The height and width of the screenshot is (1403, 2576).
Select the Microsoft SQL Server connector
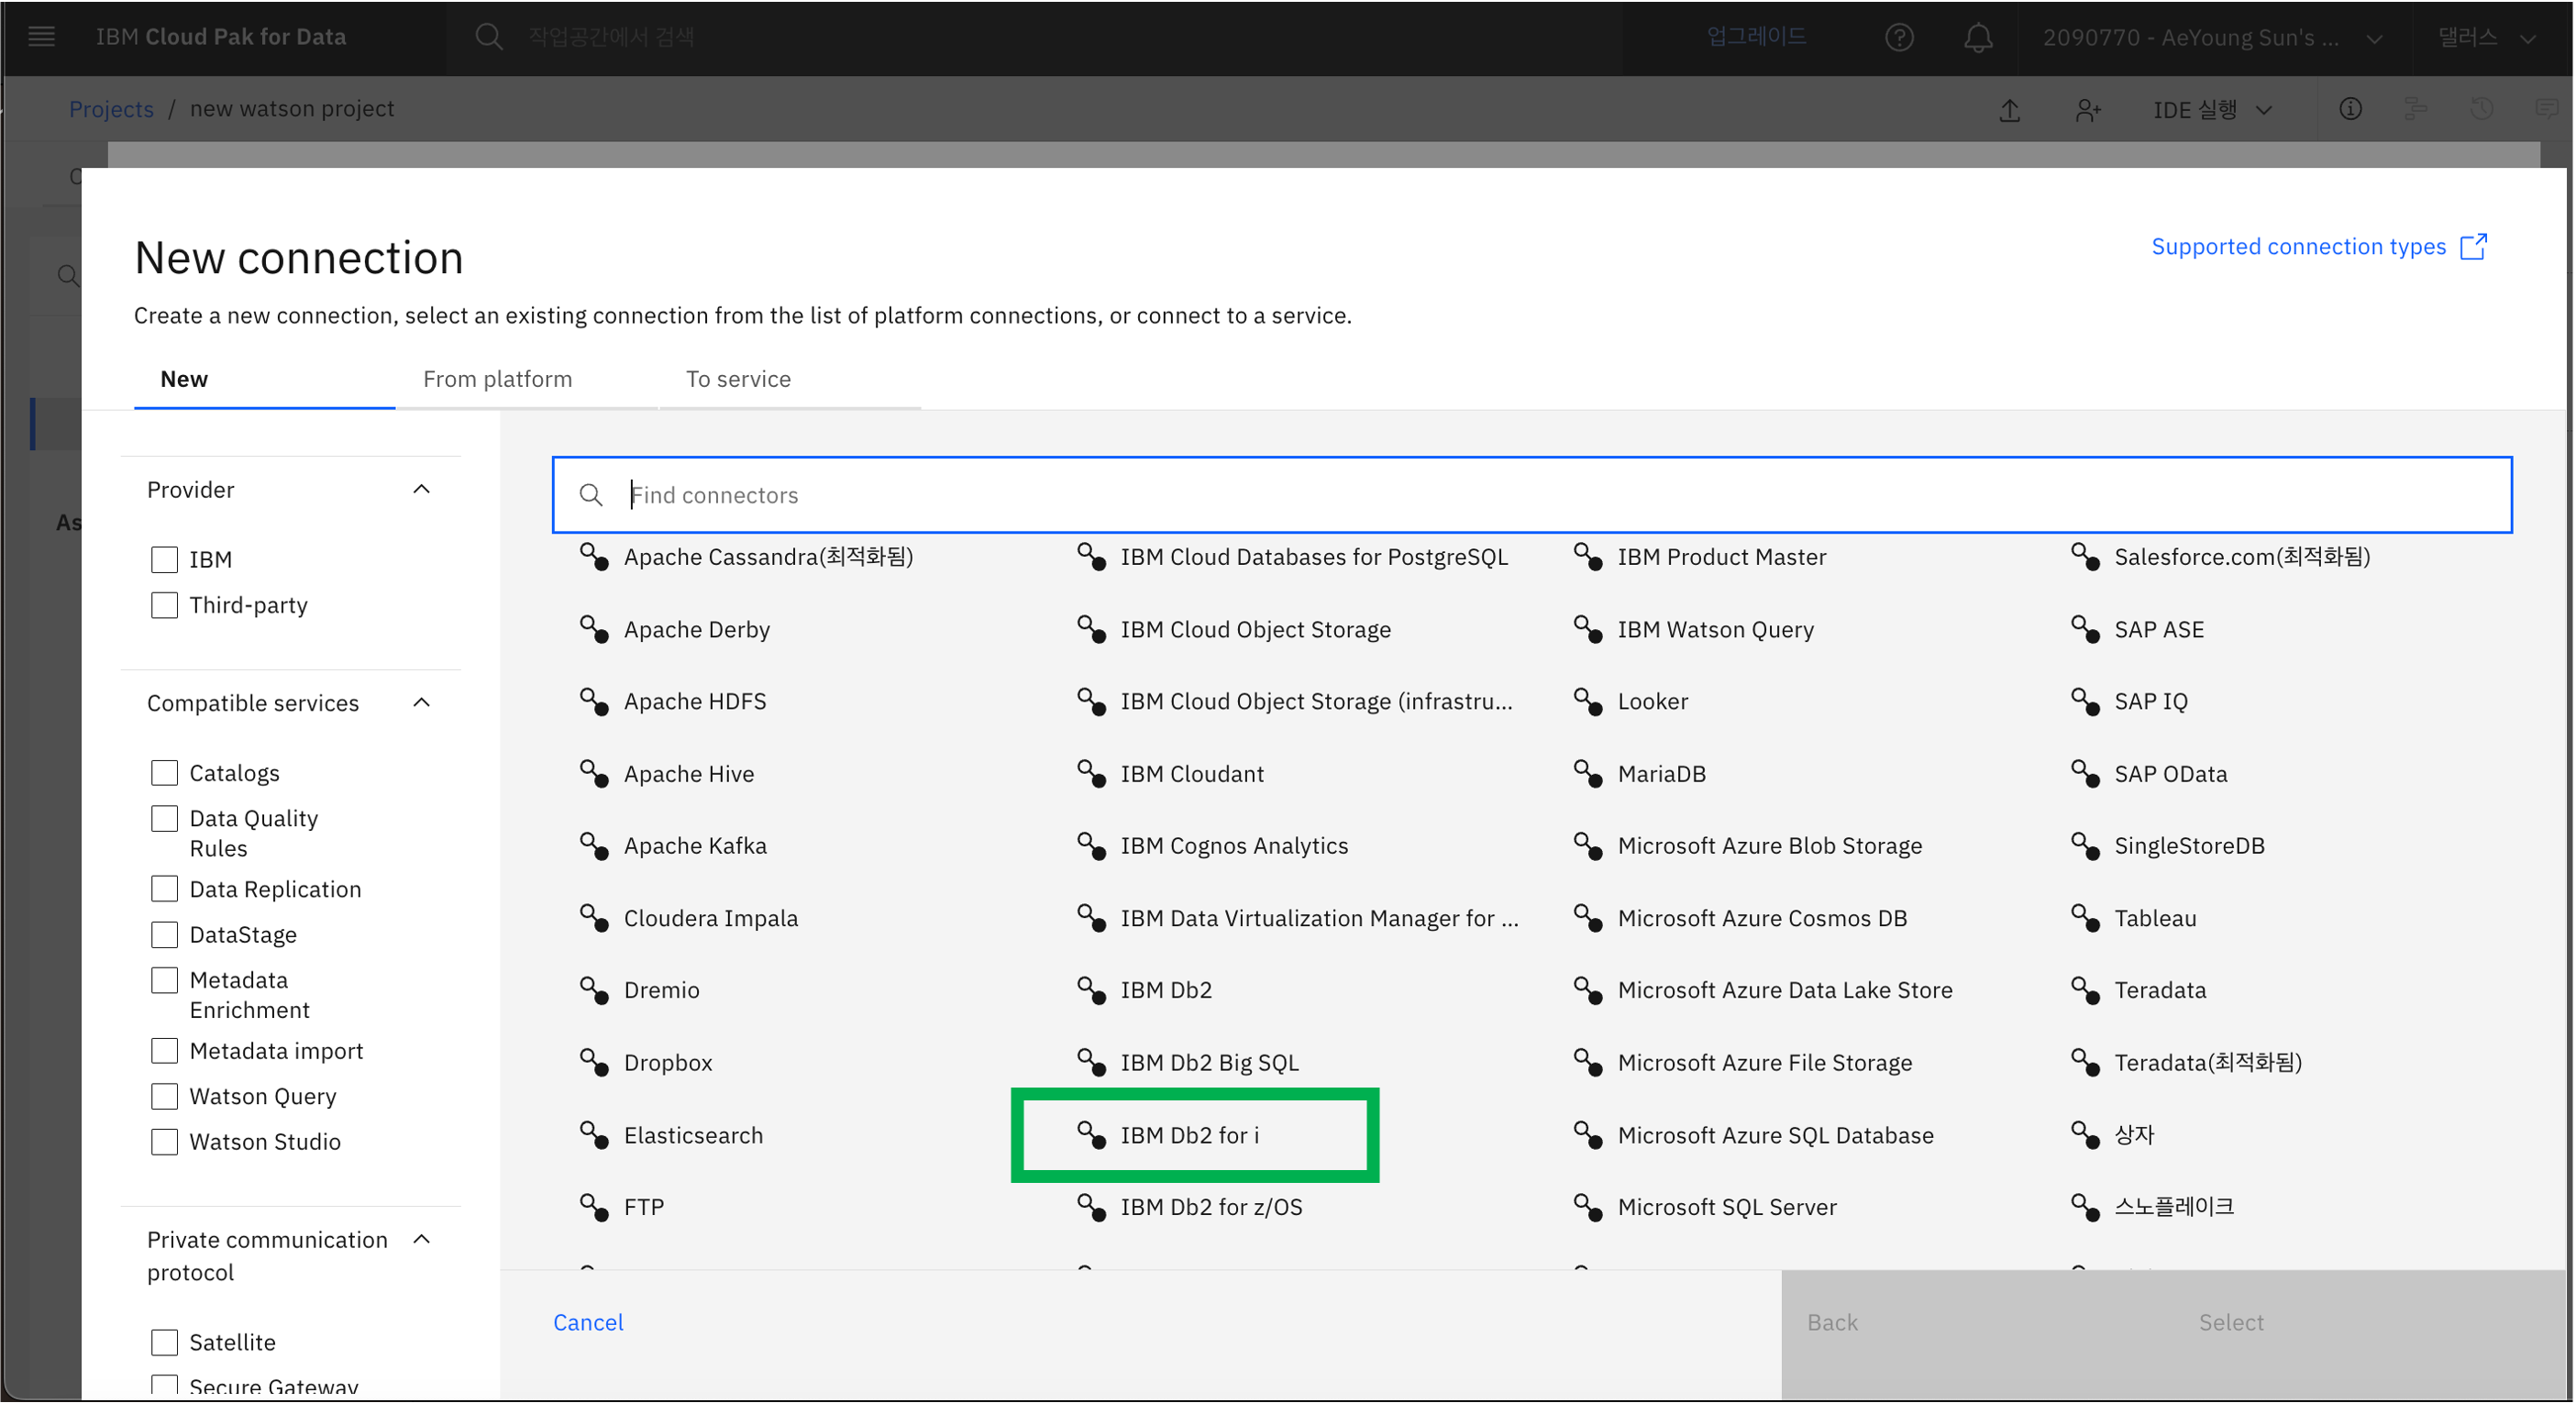[x=1726, y=1207]
